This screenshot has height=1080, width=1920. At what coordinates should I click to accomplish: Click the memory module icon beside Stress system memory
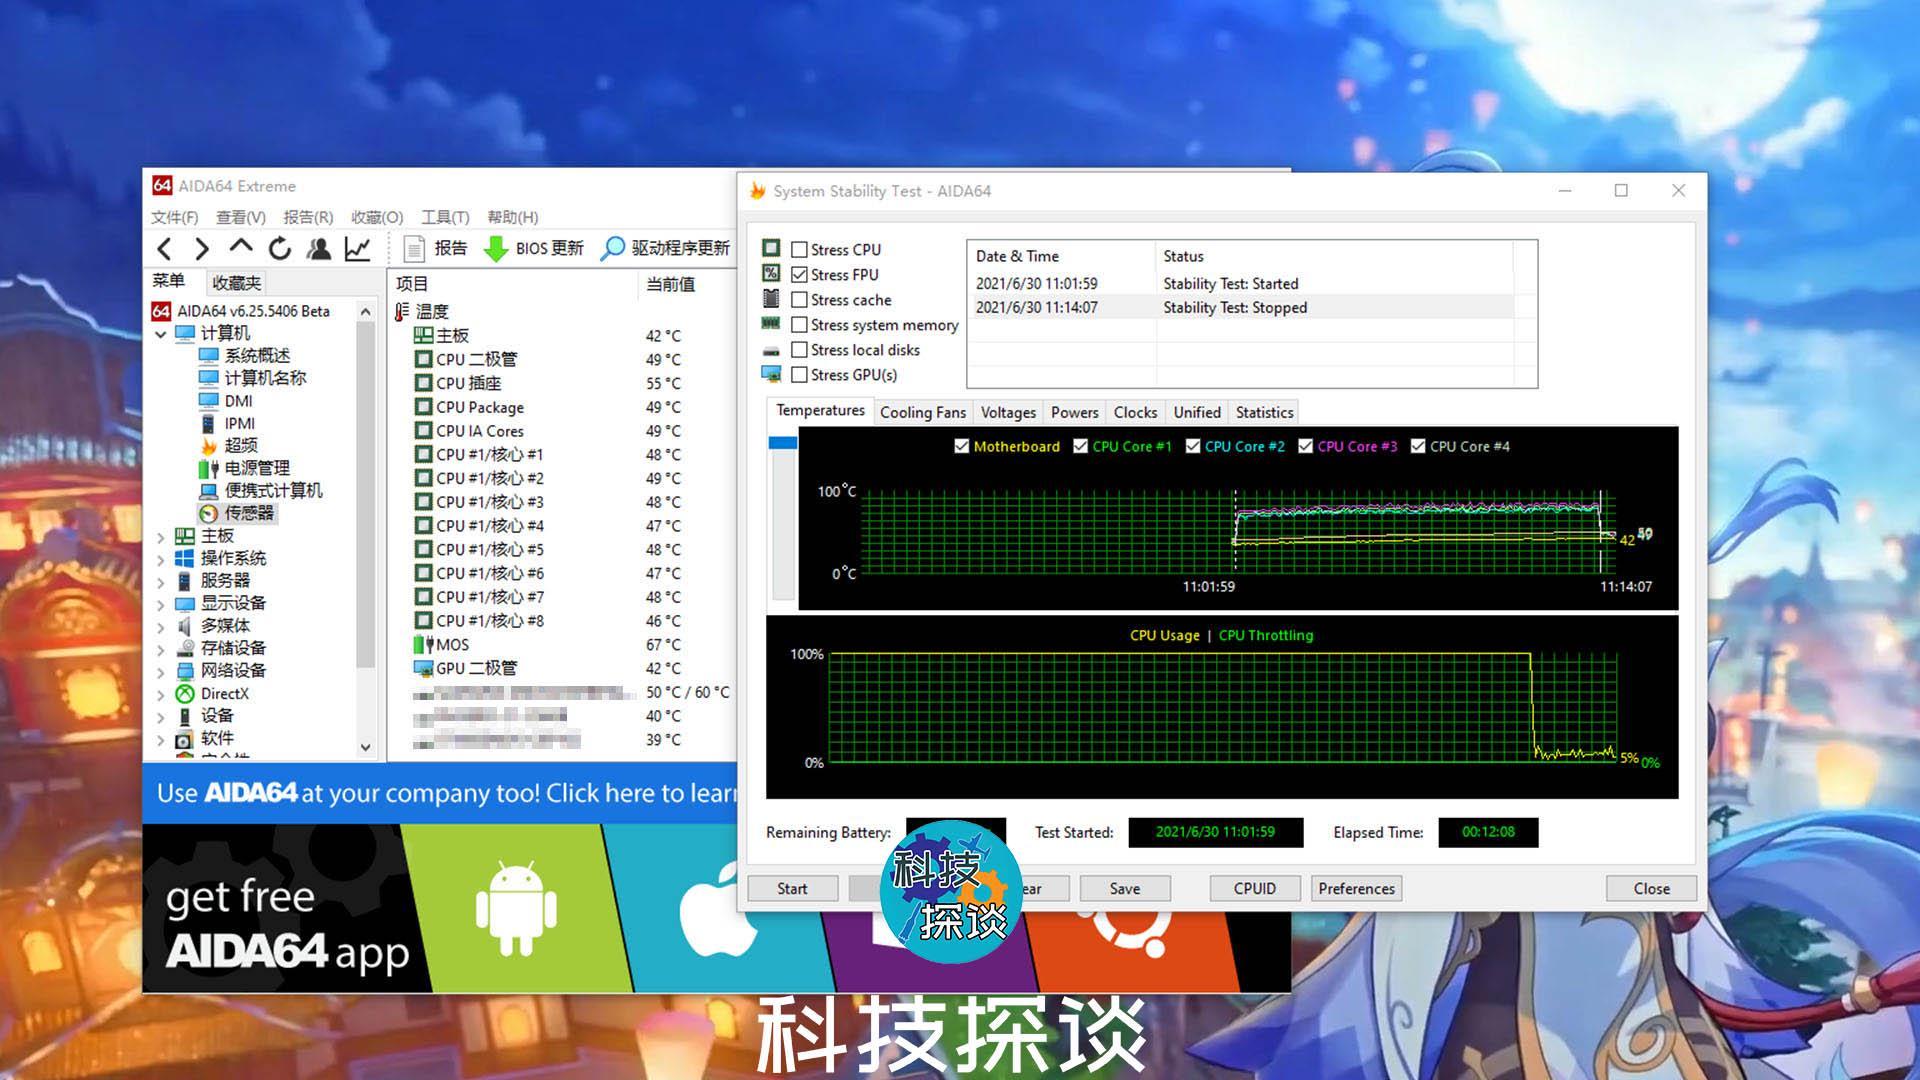771,323
